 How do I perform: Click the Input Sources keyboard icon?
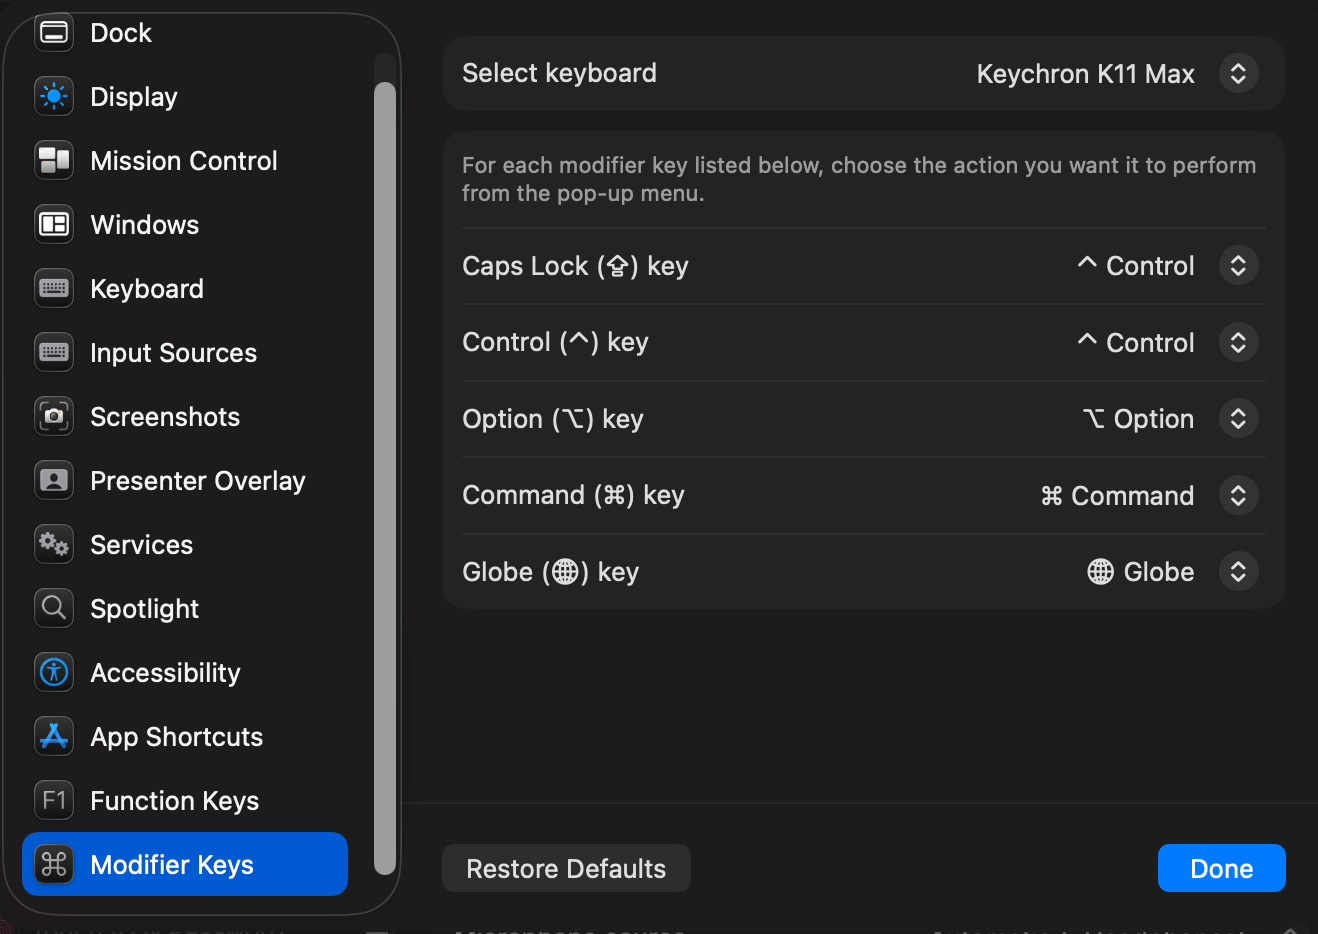(x=54, y=353)
